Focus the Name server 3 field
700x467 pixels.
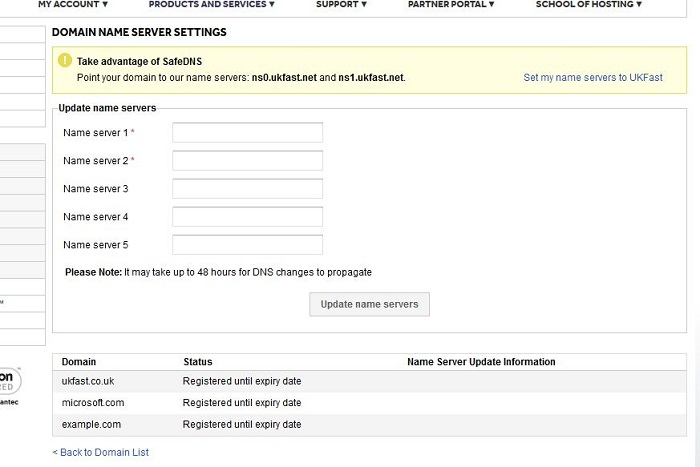click(x=247, y=189)
